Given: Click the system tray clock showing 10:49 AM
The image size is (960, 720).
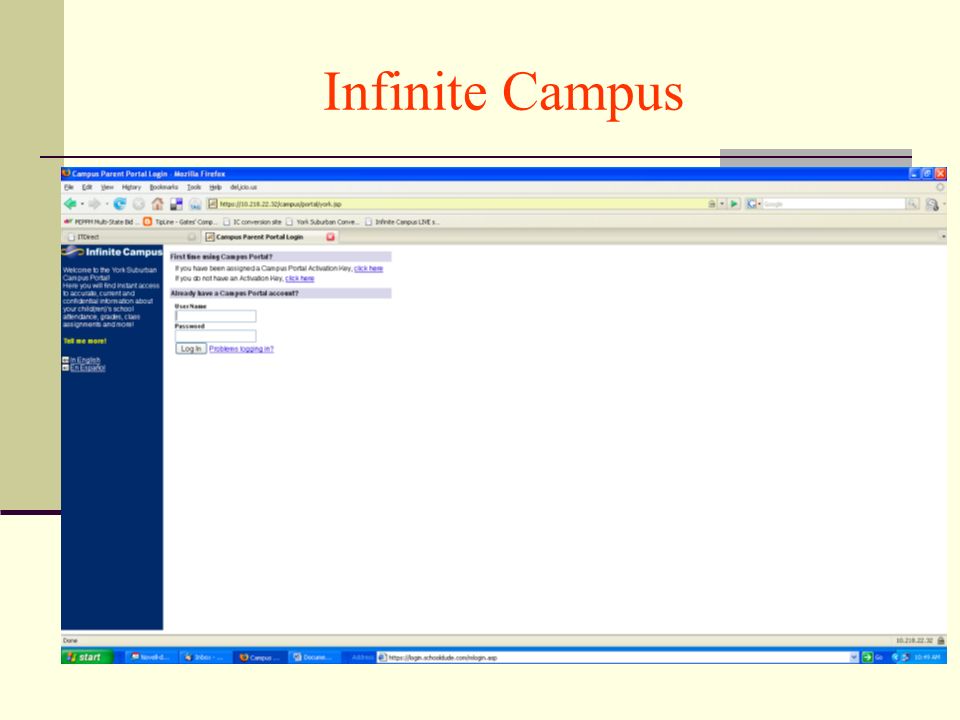Looking at the screenshot, I should pos(926,658).
